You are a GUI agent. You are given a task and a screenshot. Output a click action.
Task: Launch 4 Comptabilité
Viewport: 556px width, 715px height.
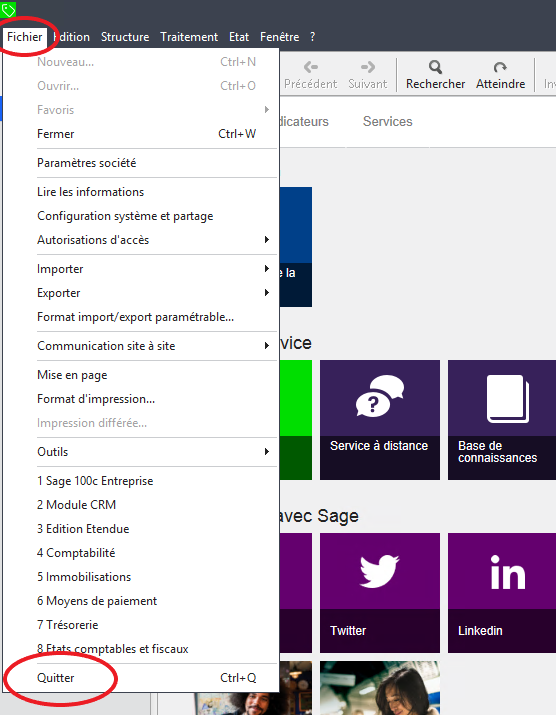[141, 553]
